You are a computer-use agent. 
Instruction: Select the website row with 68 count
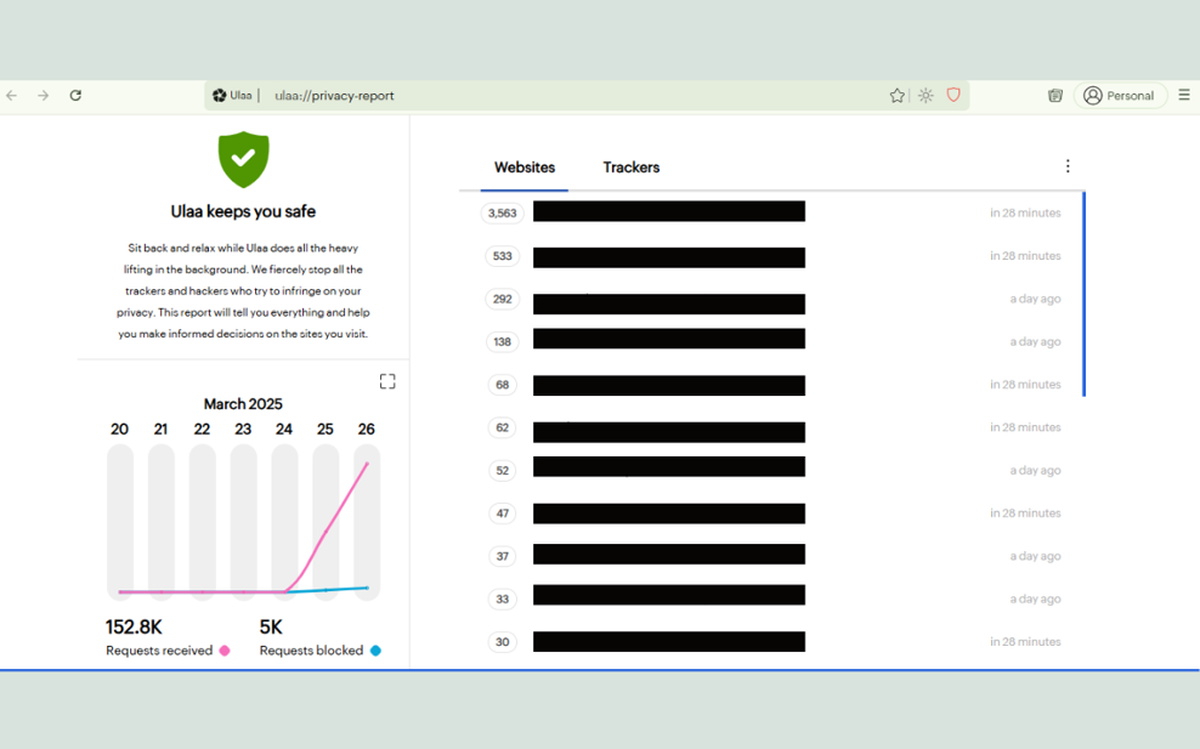[x=771, y=385]
